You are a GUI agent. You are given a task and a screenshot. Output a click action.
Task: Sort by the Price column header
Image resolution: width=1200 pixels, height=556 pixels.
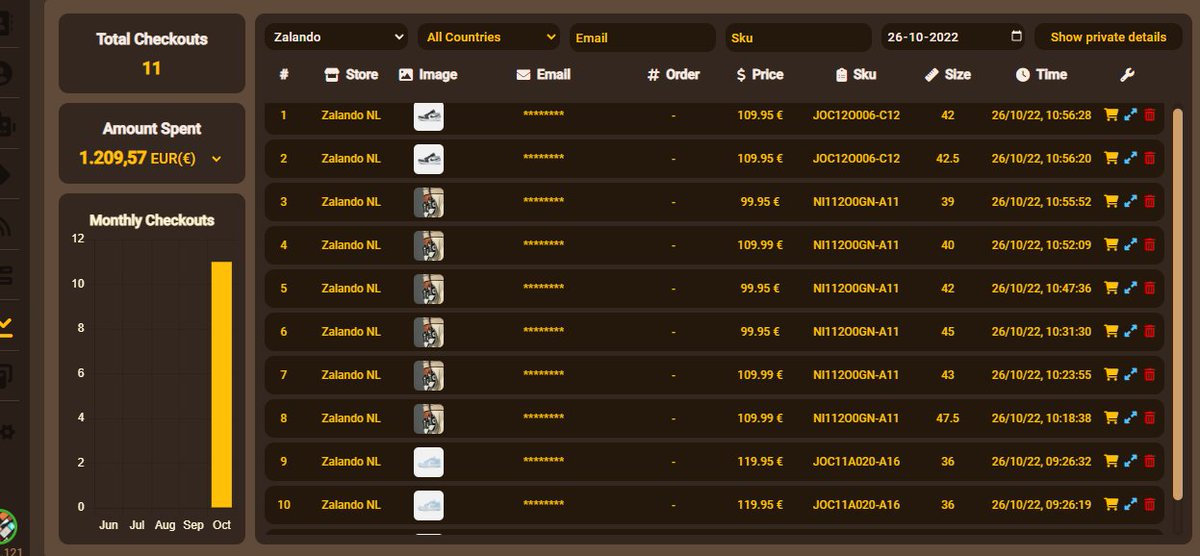pos(760,74)
